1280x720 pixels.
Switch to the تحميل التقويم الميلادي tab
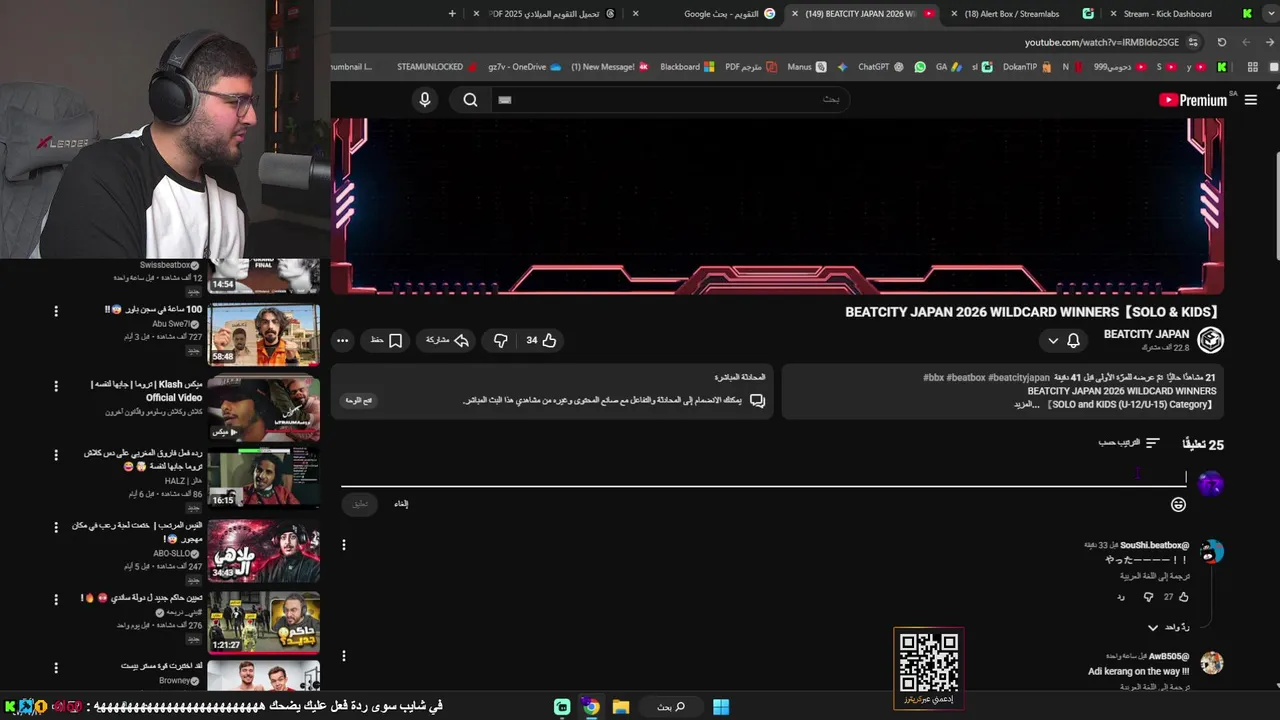tap(545, 14)
